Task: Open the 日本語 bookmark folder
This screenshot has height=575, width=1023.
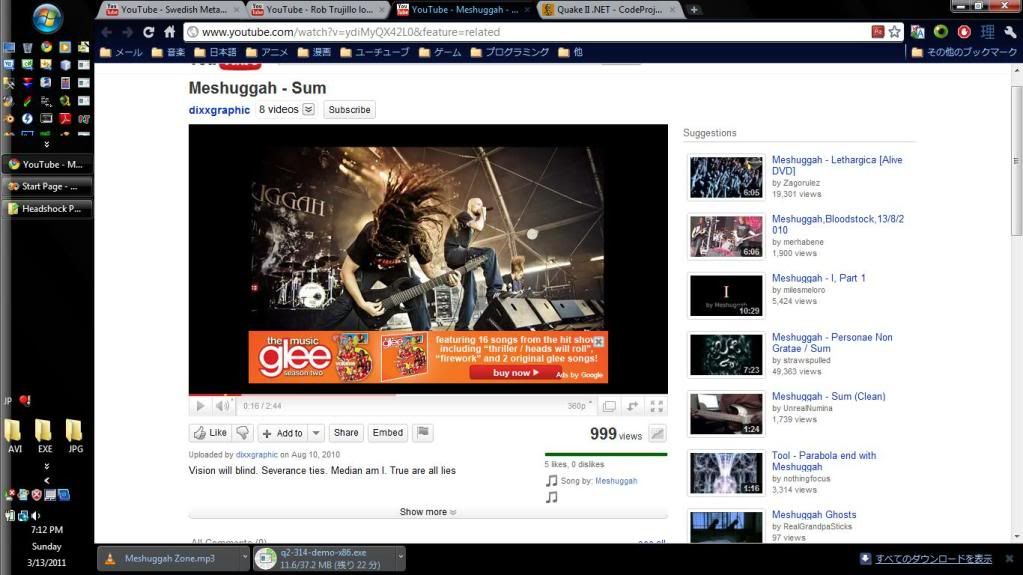Action: [x=215, y=52]
